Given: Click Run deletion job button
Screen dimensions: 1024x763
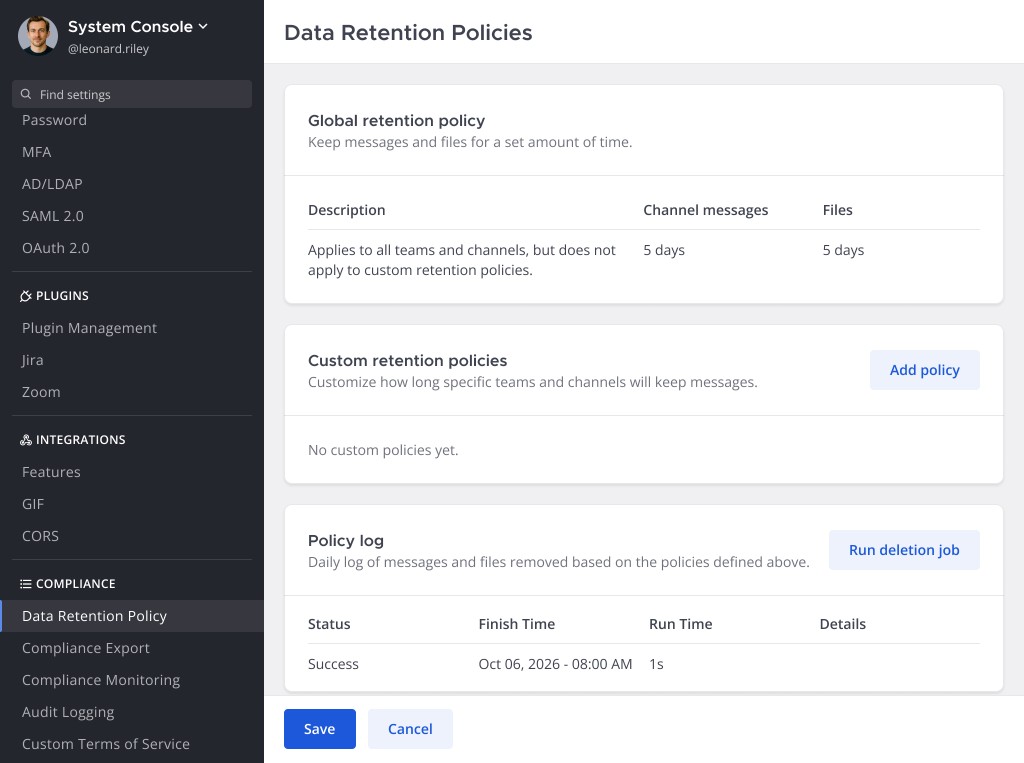Looking at the screenshot, I should (x=904, y=550).
